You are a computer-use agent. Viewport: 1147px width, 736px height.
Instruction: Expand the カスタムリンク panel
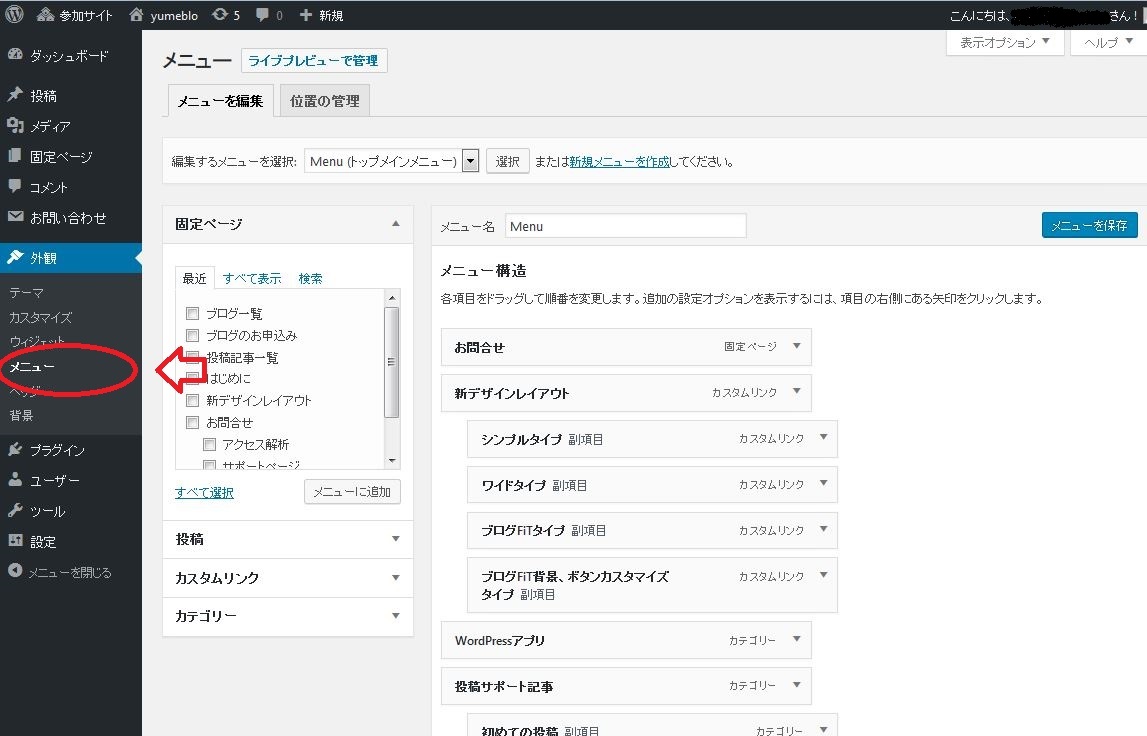coord(287,578)
